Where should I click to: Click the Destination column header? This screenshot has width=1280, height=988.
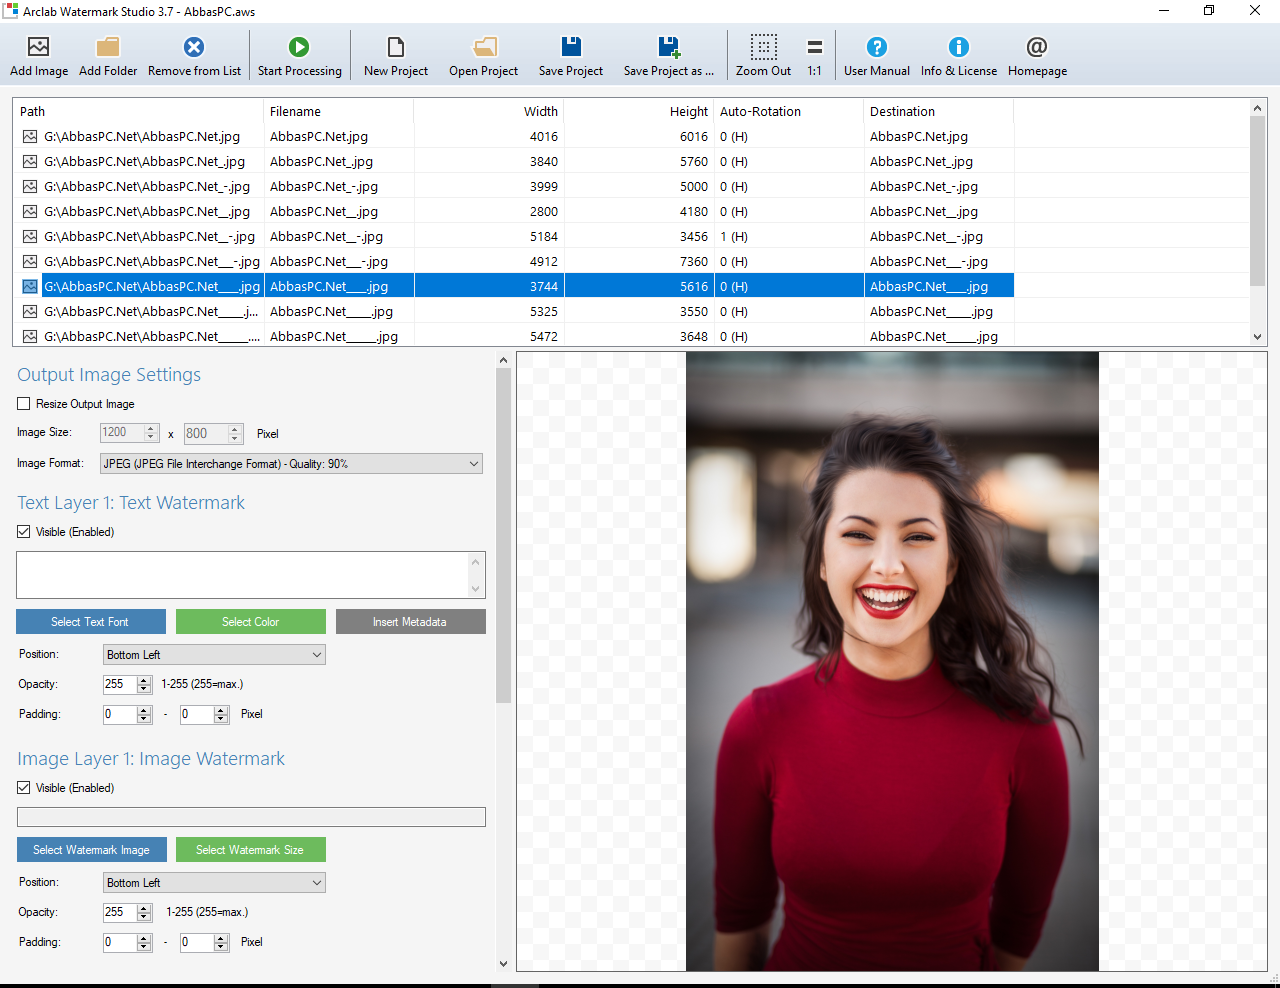(x=938, y=111)
